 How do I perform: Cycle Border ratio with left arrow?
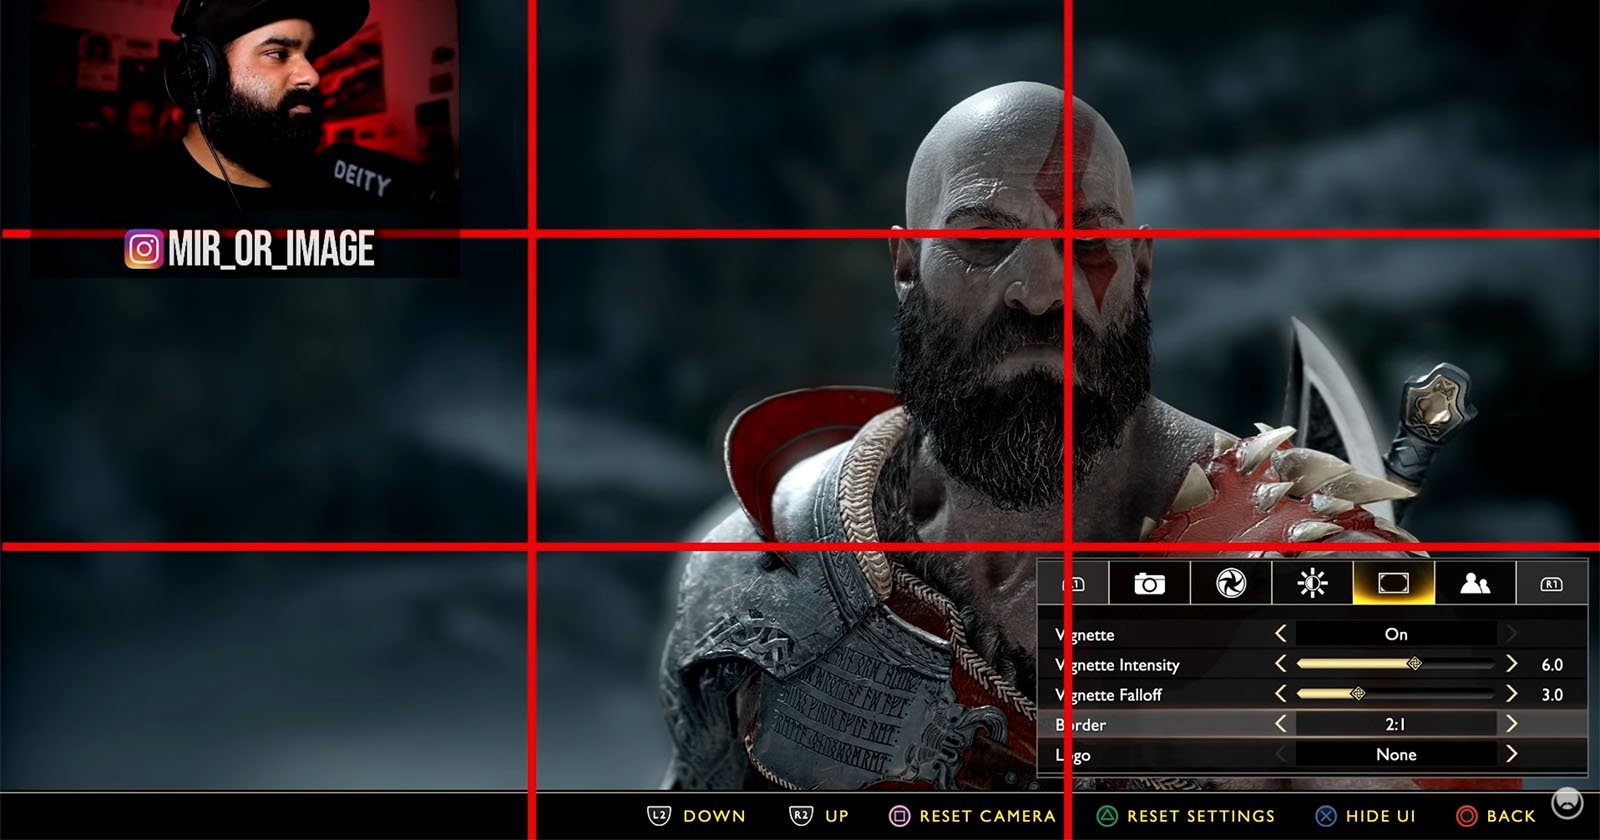click(x=1281, y=724)
